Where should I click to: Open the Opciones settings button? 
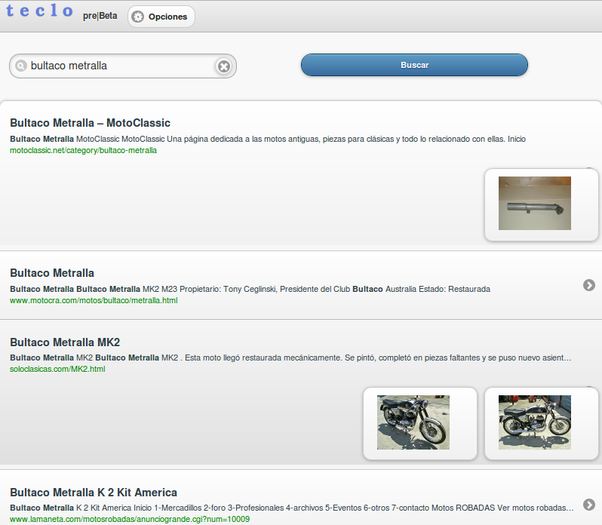pos(161,17)
